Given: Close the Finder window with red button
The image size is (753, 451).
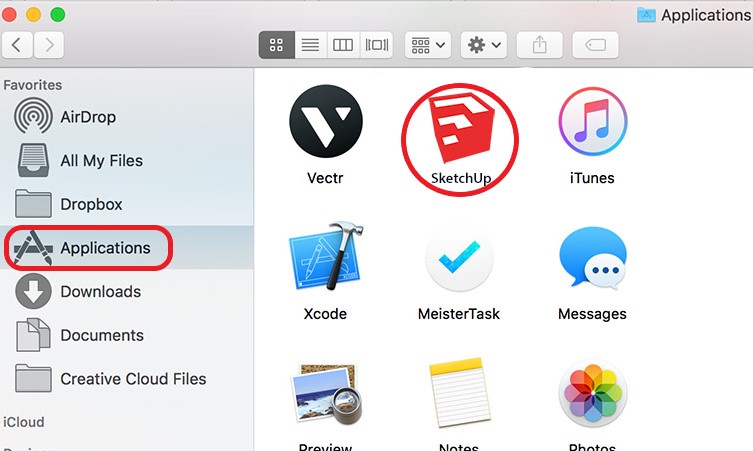Looking at the screenshot, I should (9, 14).
